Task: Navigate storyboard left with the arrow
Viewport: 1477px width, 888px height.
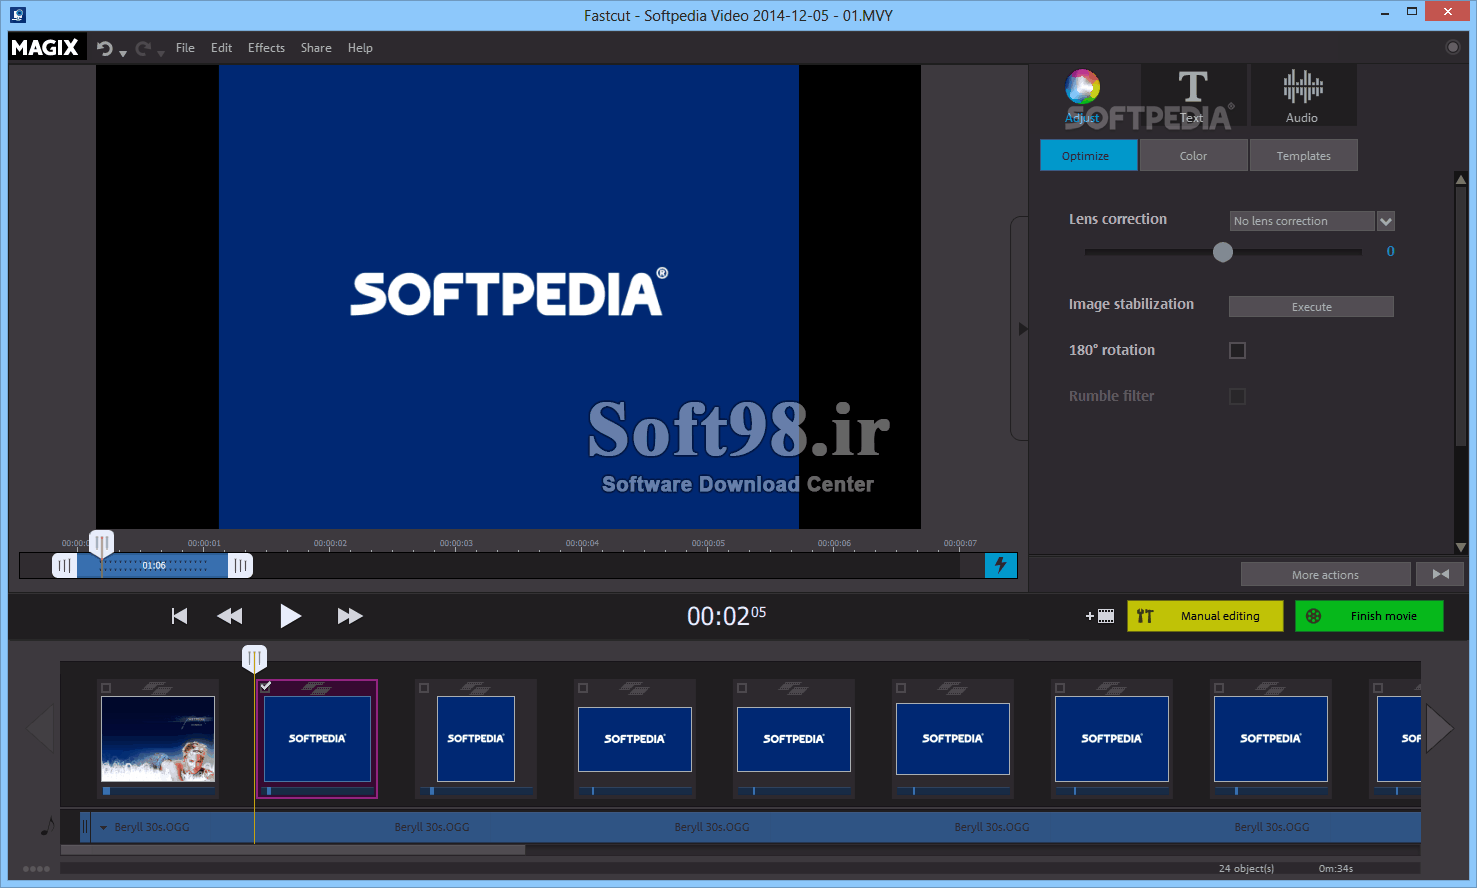Action: pyautogui.click(x=41, y=728)
